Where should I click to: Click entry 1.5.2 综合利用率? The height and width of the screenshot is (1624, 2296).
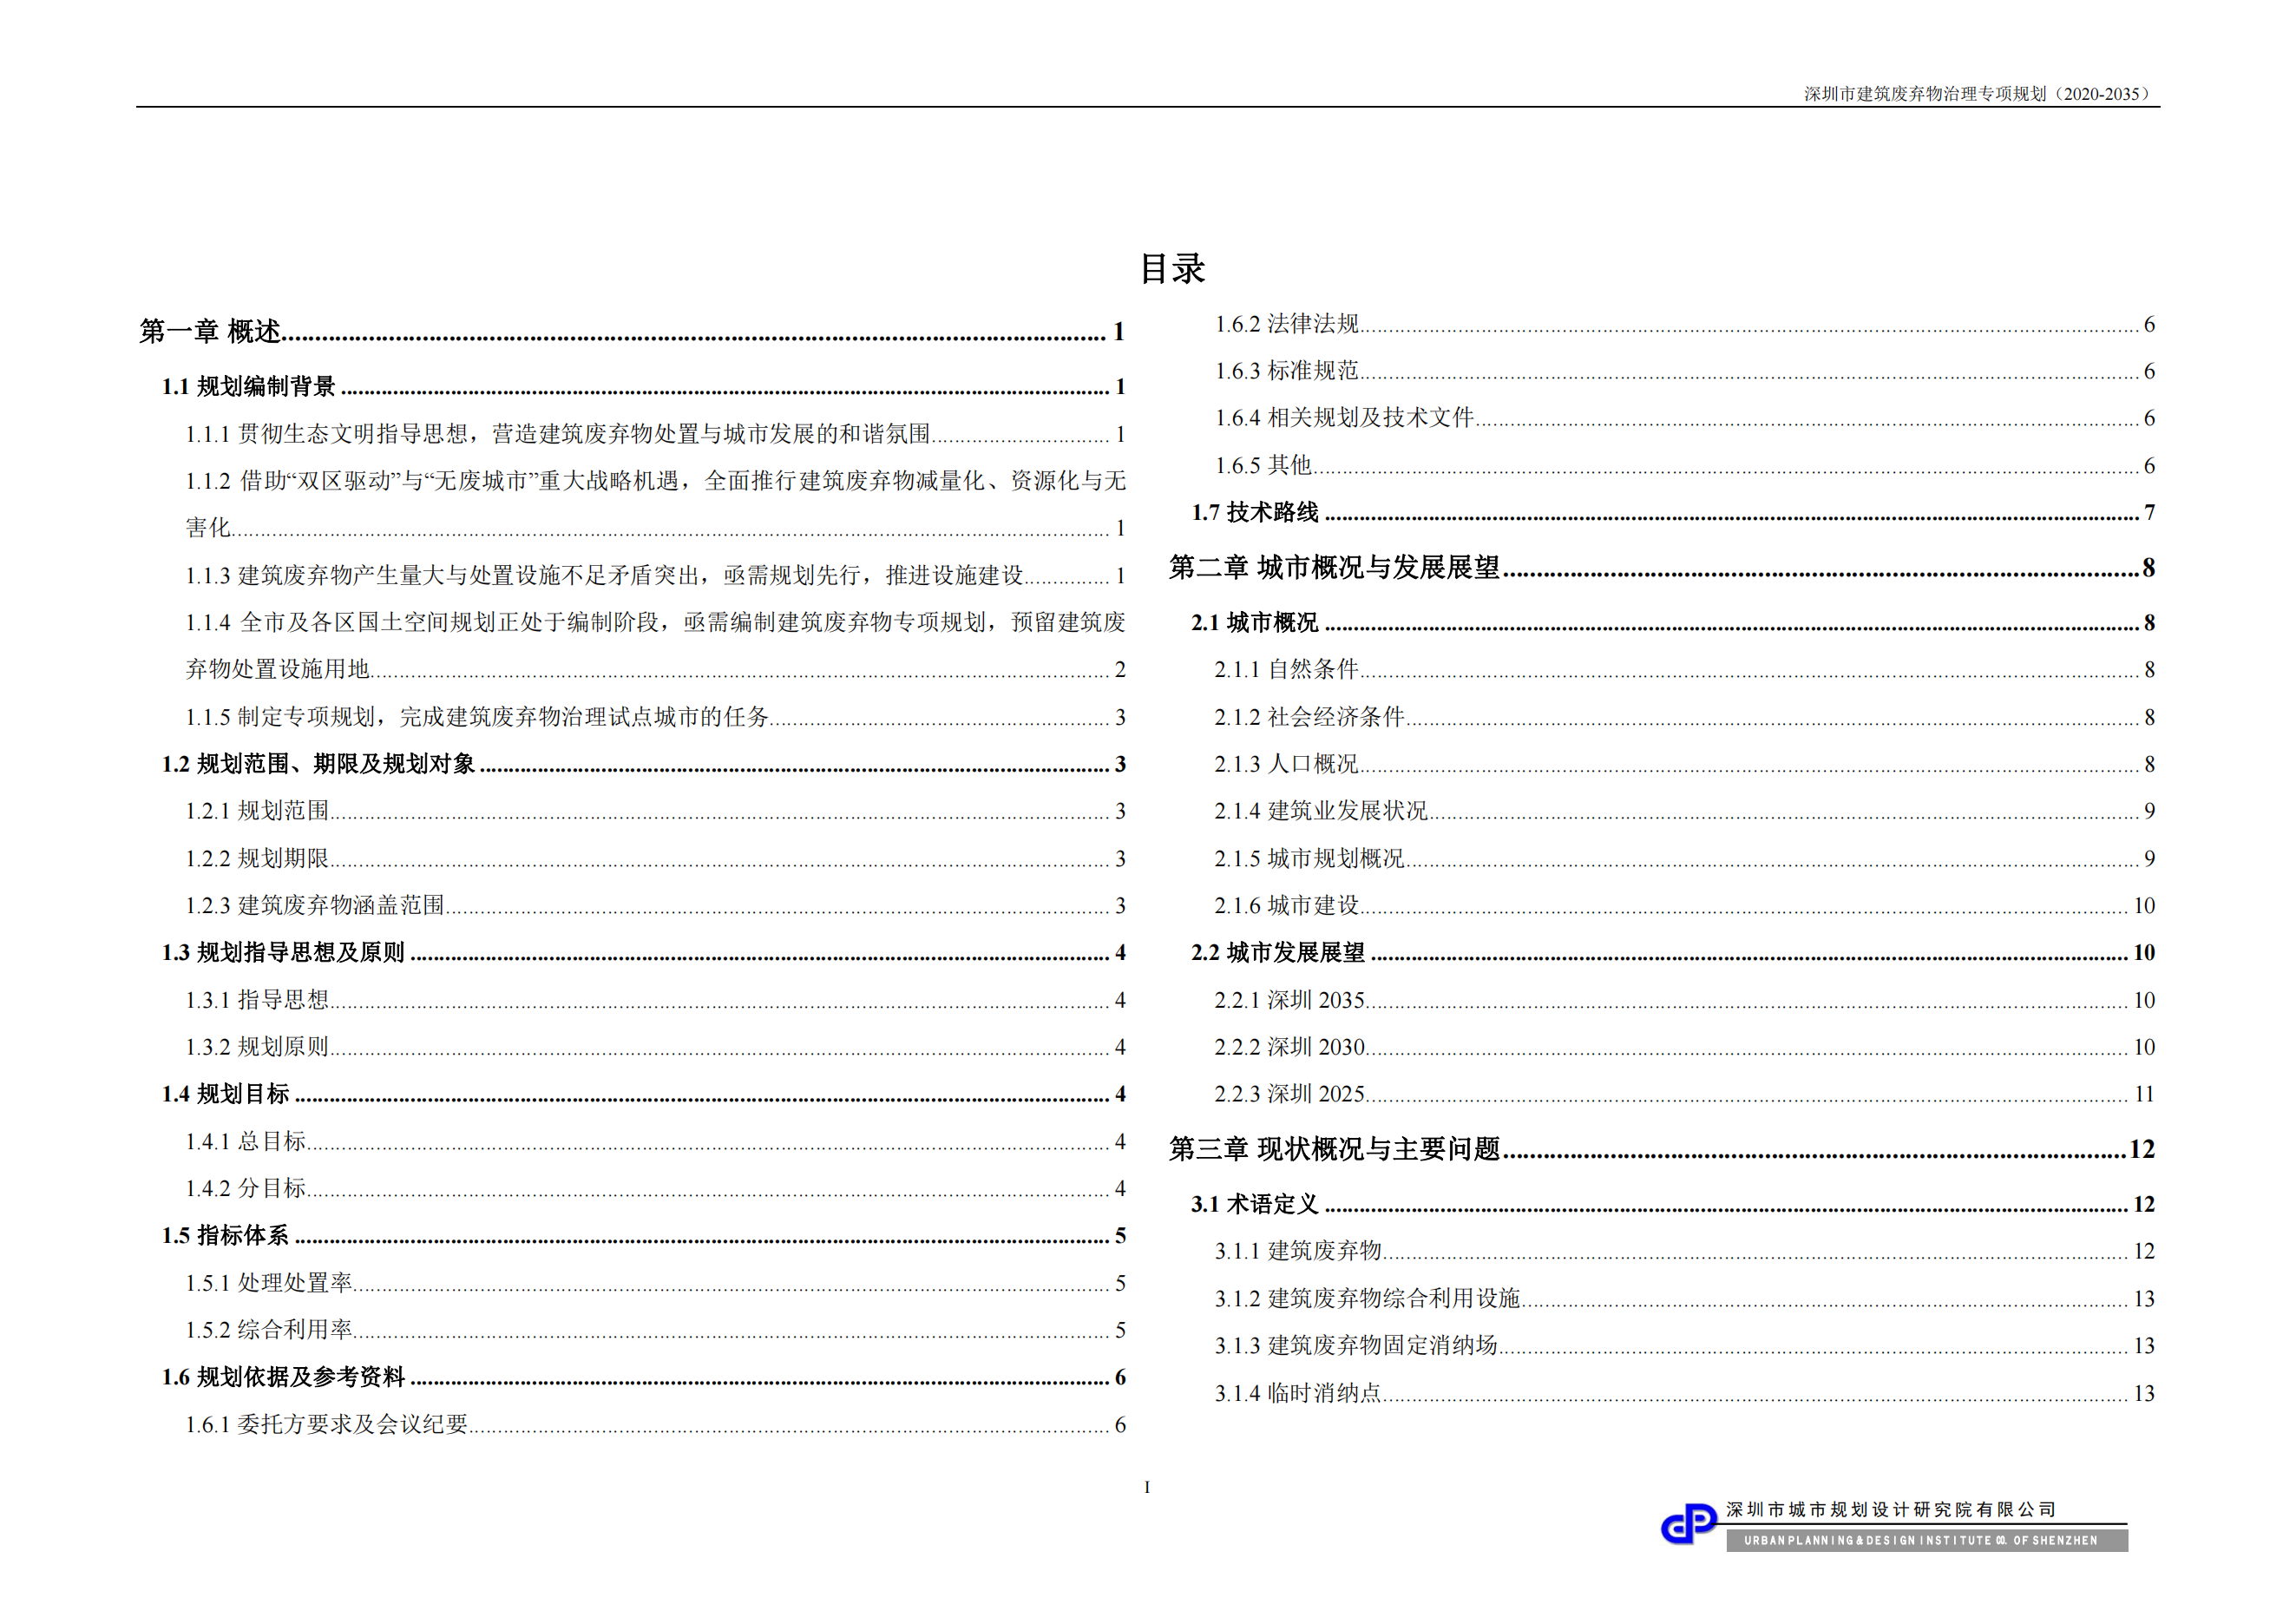pyautogui.click(x=655, y=1330)
